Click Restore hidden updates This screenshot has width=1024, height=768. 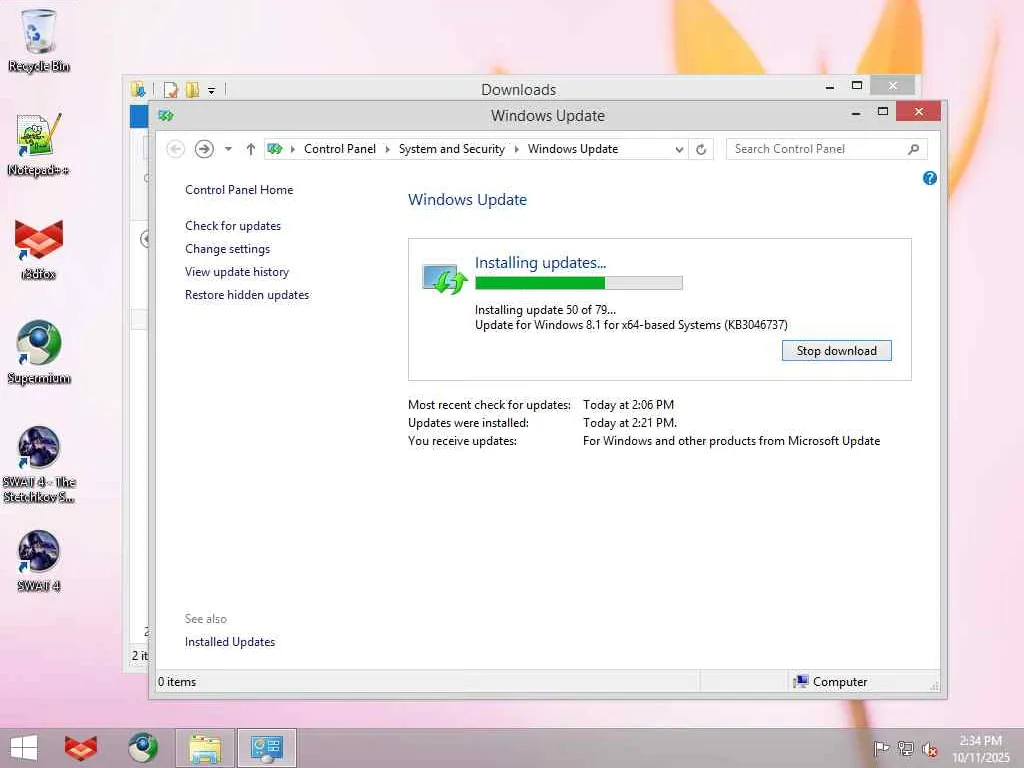pyautogui.click(x=247, y=295)
